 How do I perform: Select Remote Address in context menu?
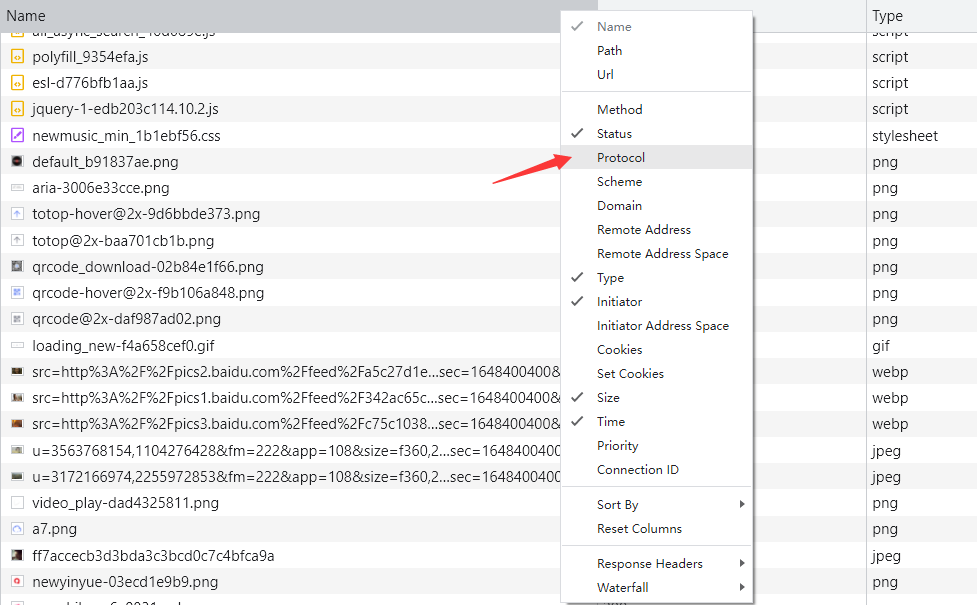point(643,230)
